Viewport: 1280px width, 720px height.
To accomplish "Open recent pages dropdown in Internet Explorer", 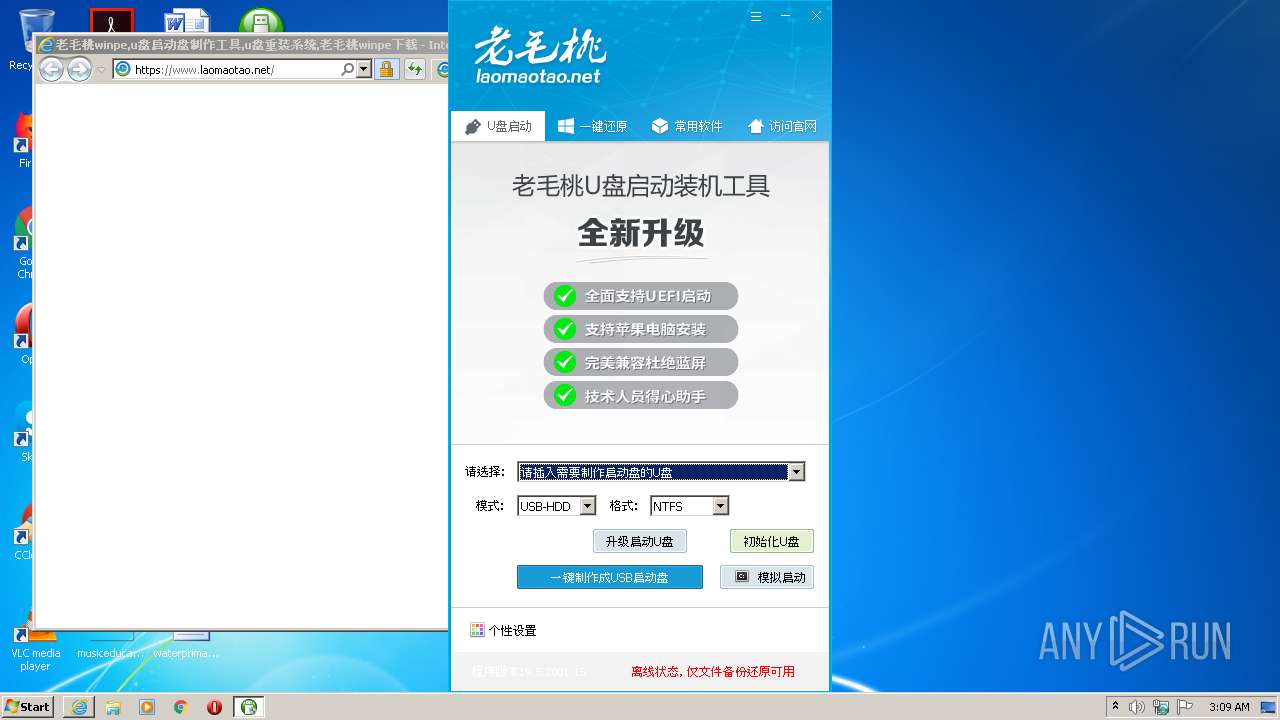I will pyautogui.click(x=101, y=70).
